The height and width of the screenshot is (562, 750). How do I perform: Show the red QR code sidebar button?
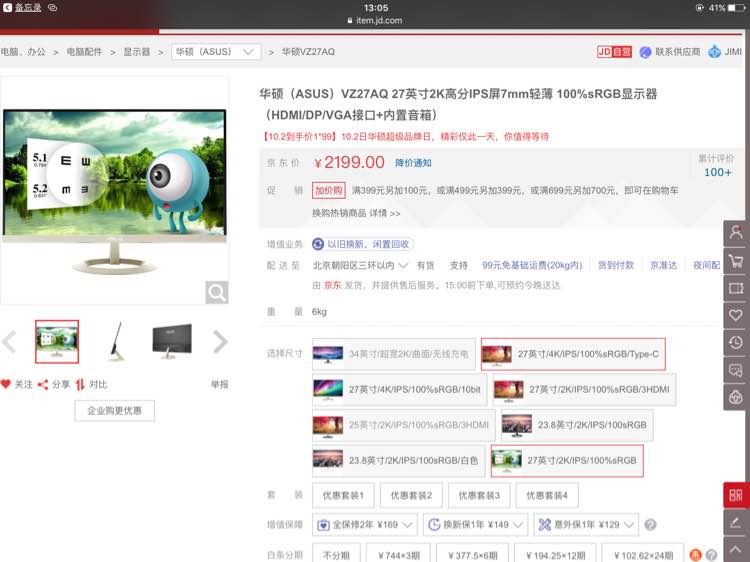tap(736, 495)
